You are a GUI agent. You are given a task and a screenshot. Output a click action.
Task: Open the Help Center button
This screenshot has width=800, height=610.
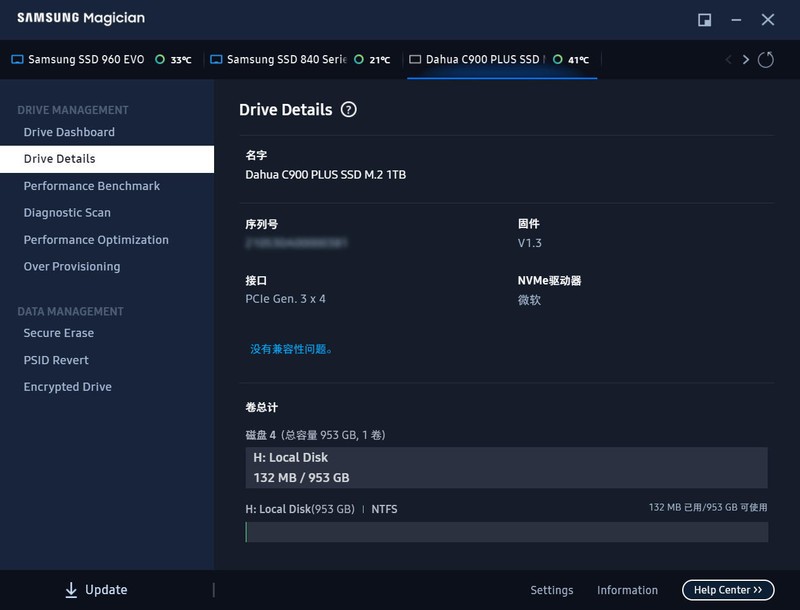[728, 590]
